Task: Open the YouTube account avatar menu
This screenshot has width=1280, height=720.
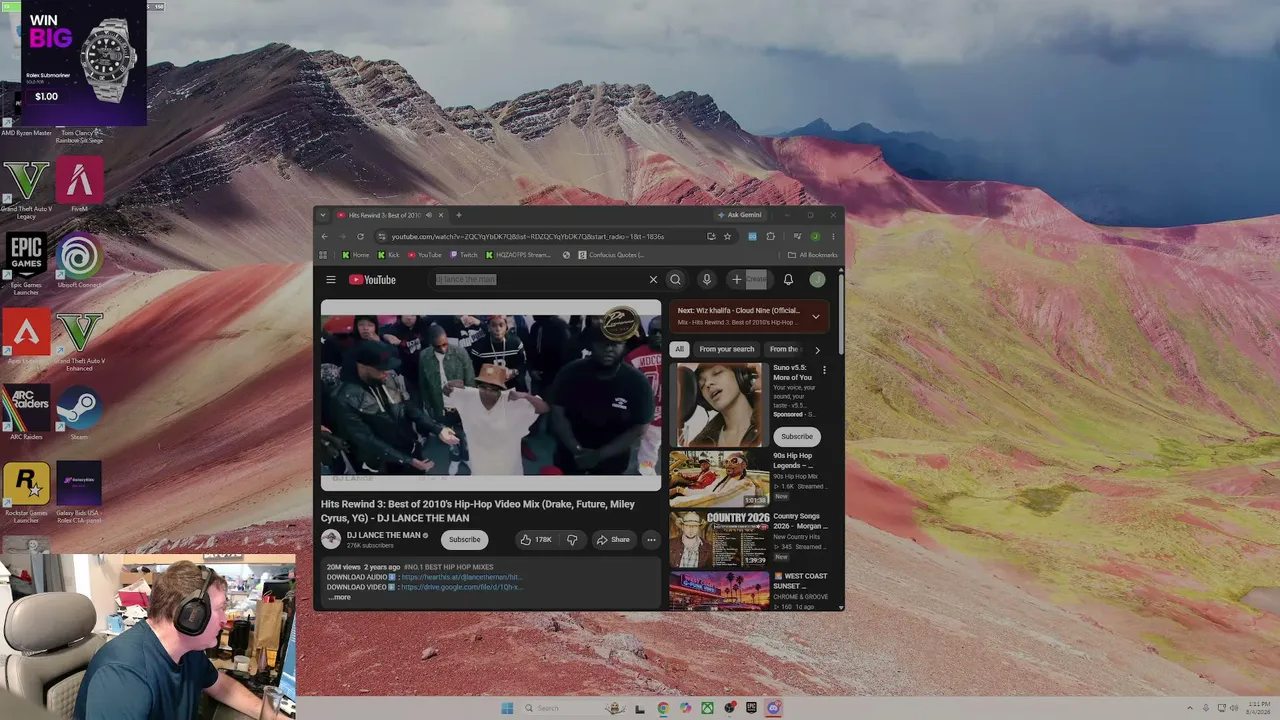Action: pos(817,280)
